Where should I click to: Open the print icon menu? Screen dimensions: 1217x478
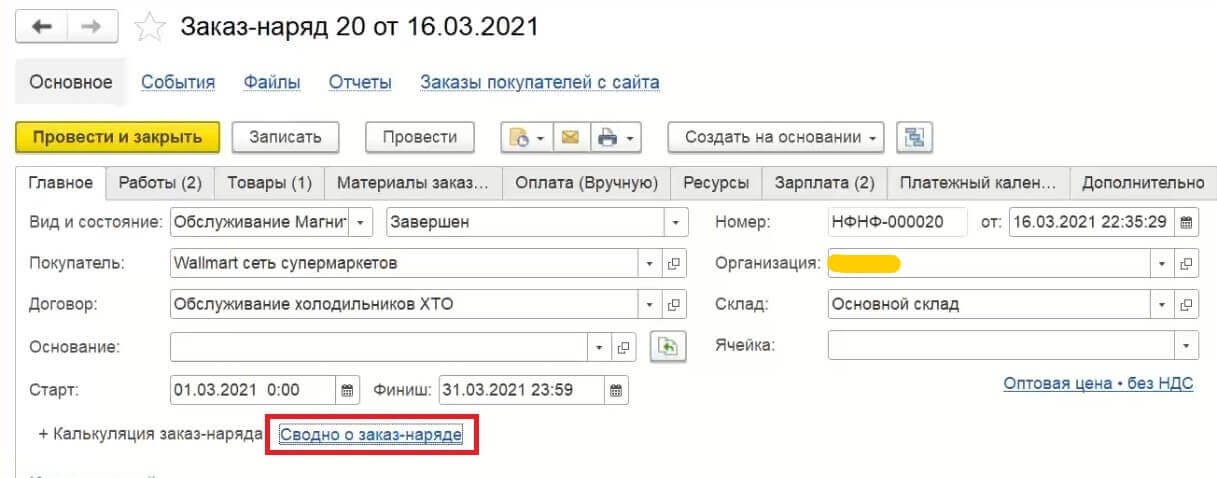coord(614,138)
